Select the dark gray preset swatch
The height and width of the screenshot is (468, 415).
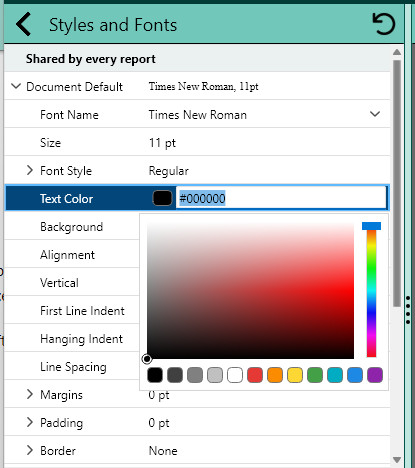tap(175, 375)
